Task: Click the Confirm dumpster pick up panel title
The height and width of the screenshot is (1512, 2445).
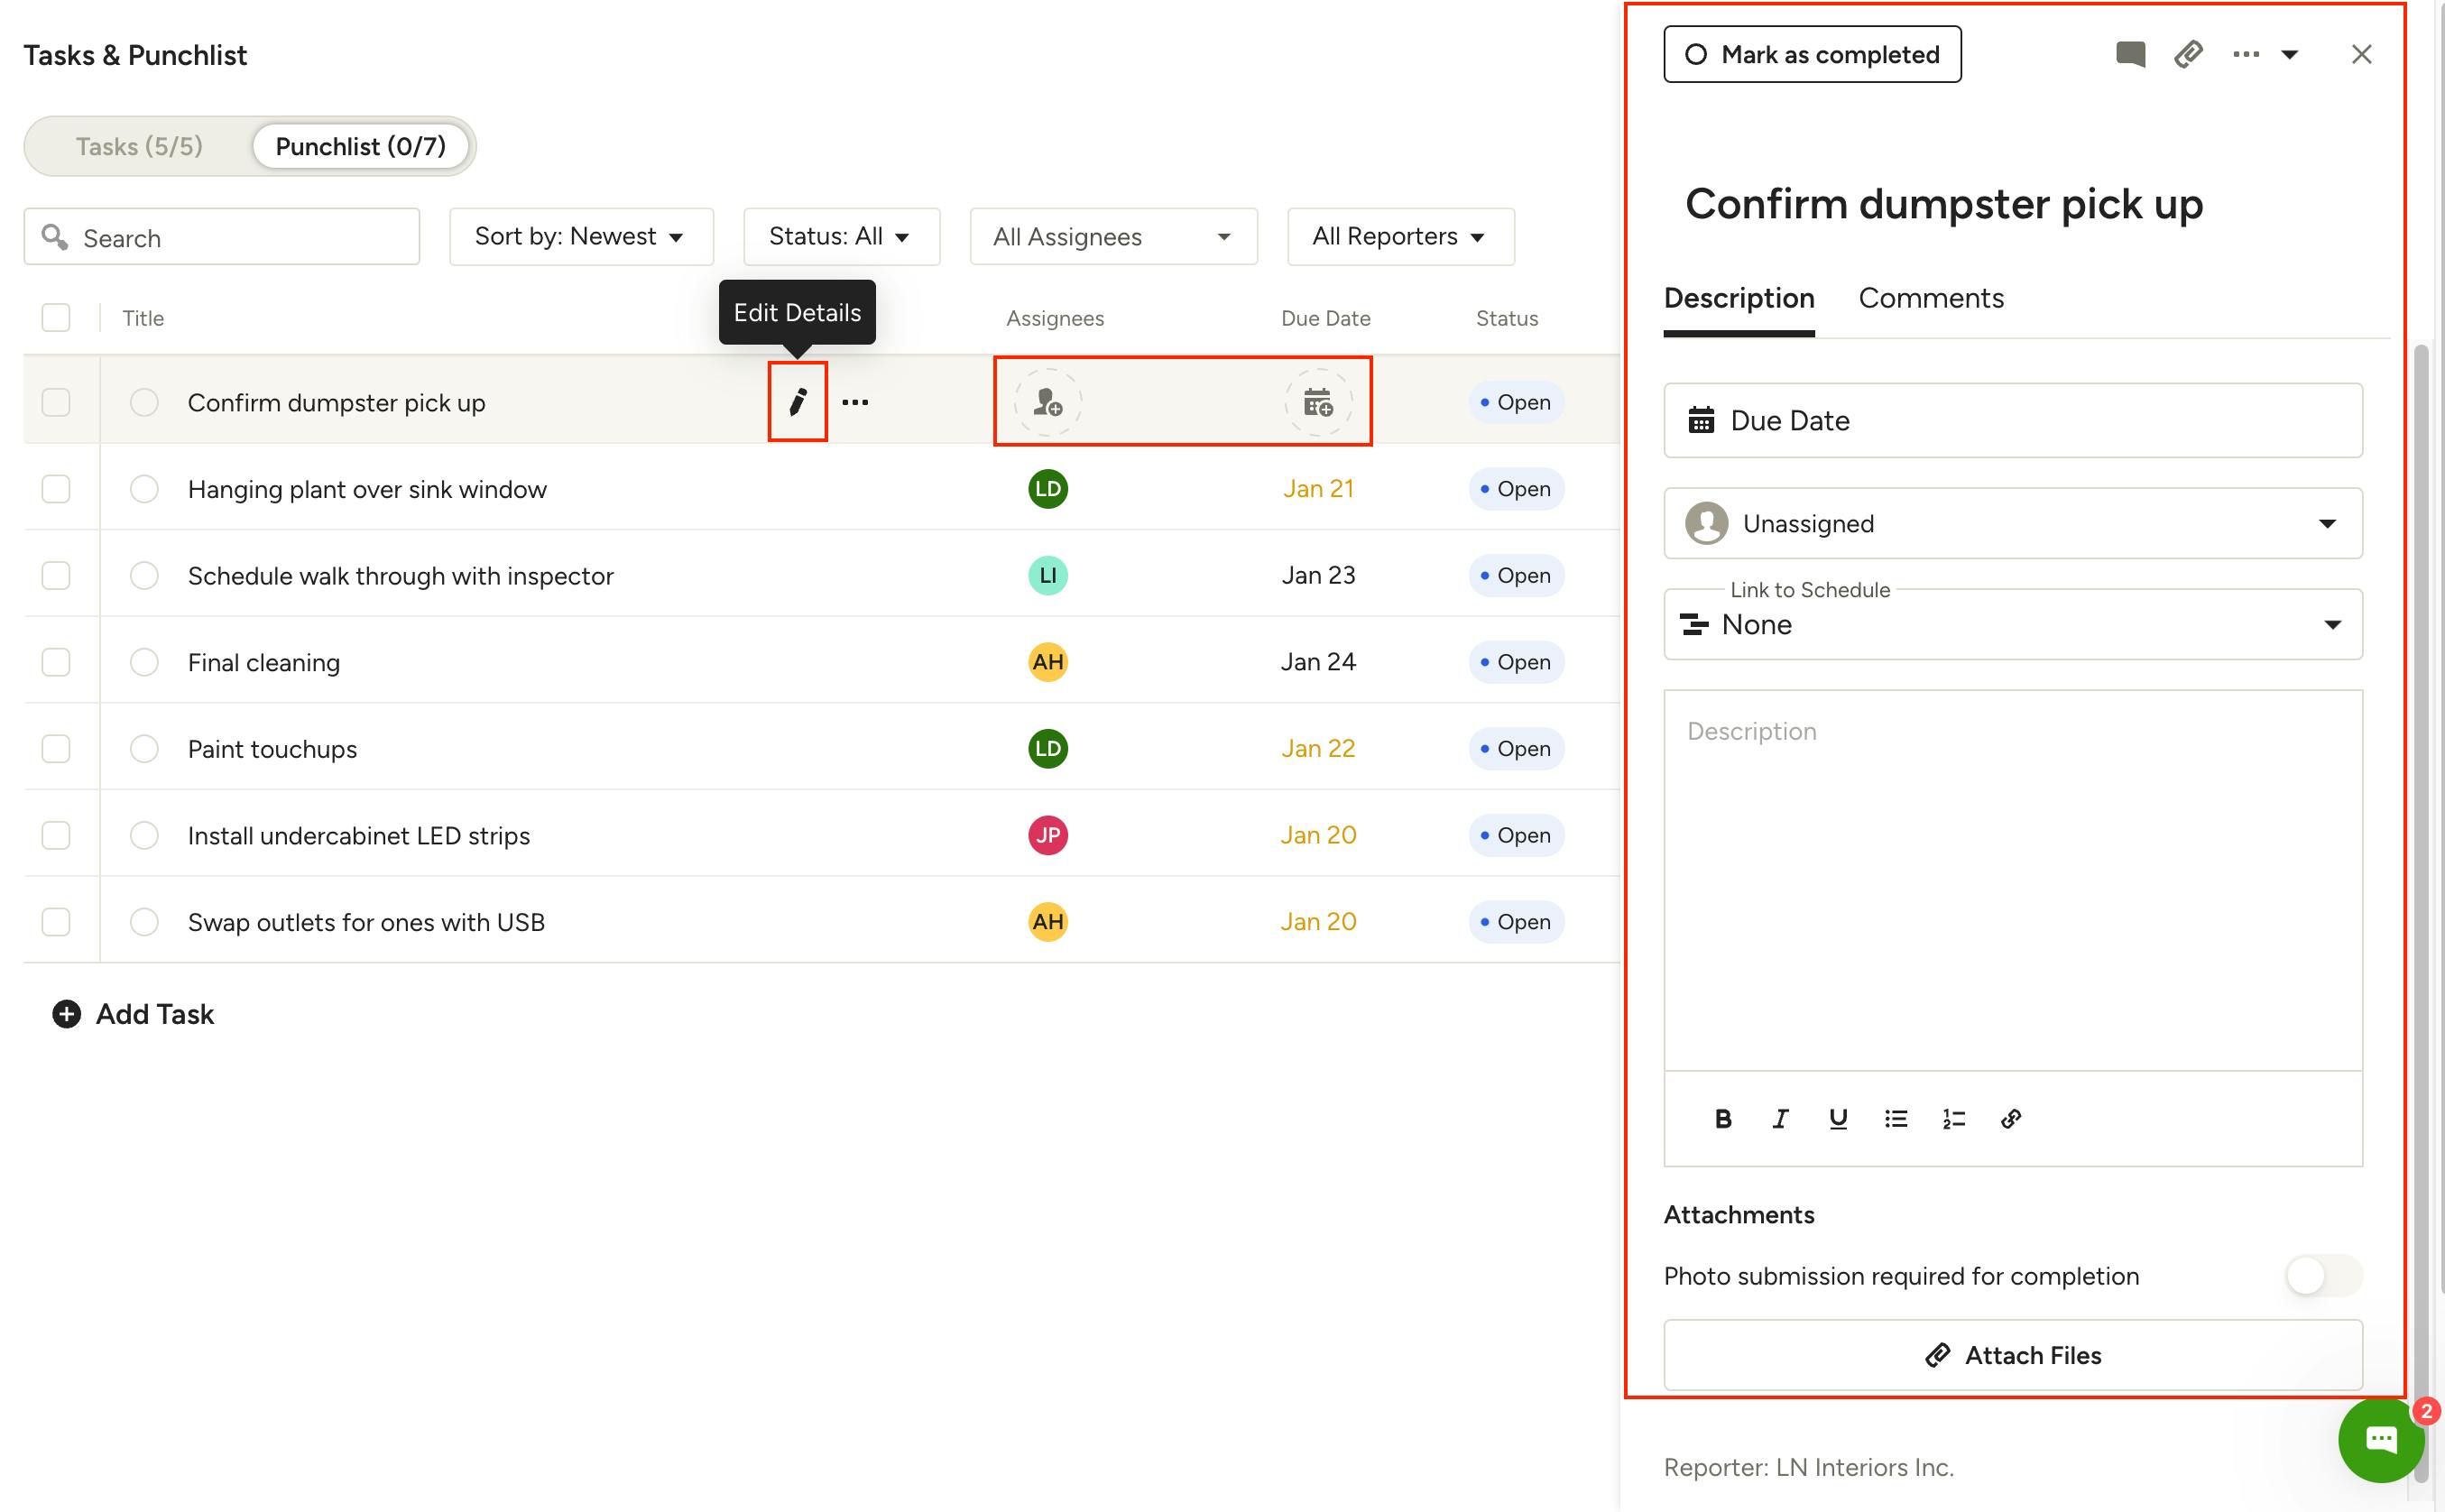Action: 1943,204
